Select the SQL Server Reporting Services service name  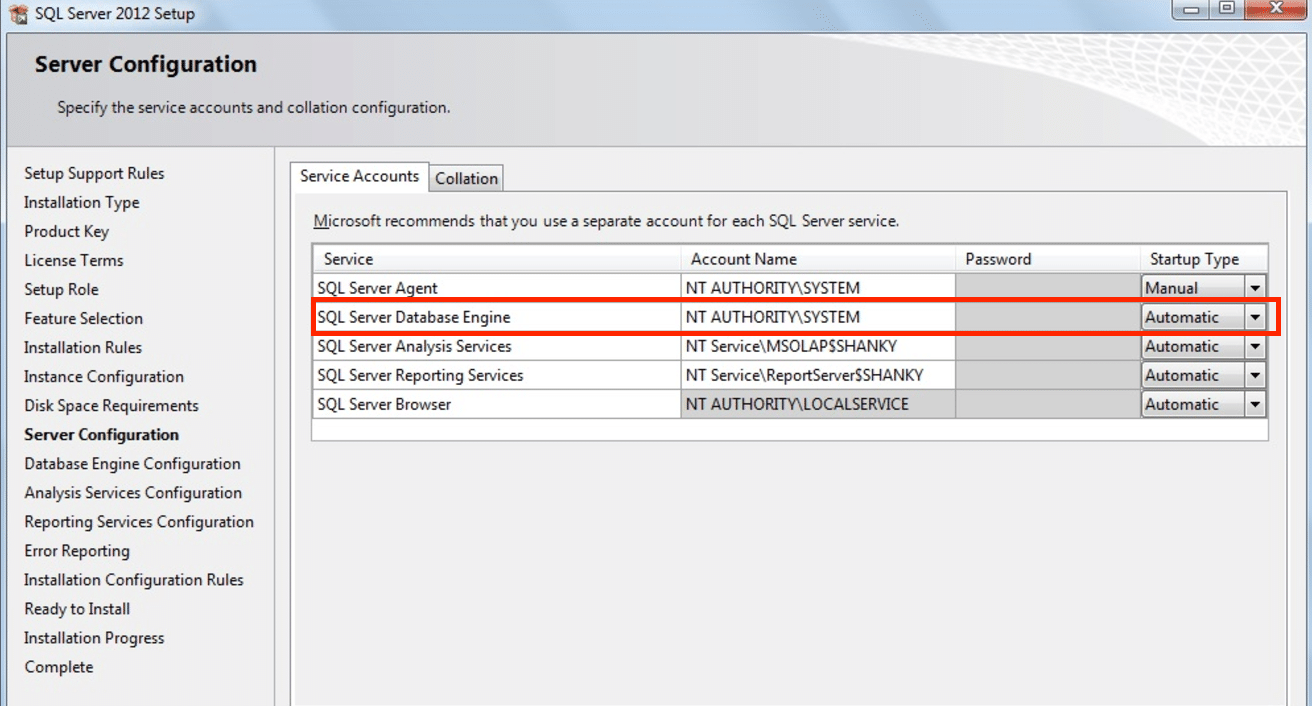point(420,375)
